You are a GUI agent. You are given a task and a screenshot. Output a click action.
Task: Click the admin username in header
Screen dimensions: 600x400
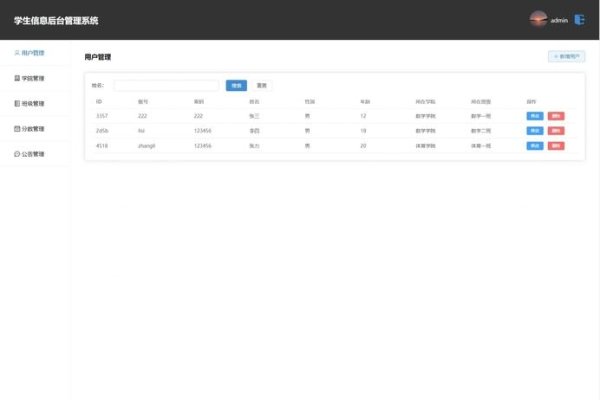click(559, 20)
